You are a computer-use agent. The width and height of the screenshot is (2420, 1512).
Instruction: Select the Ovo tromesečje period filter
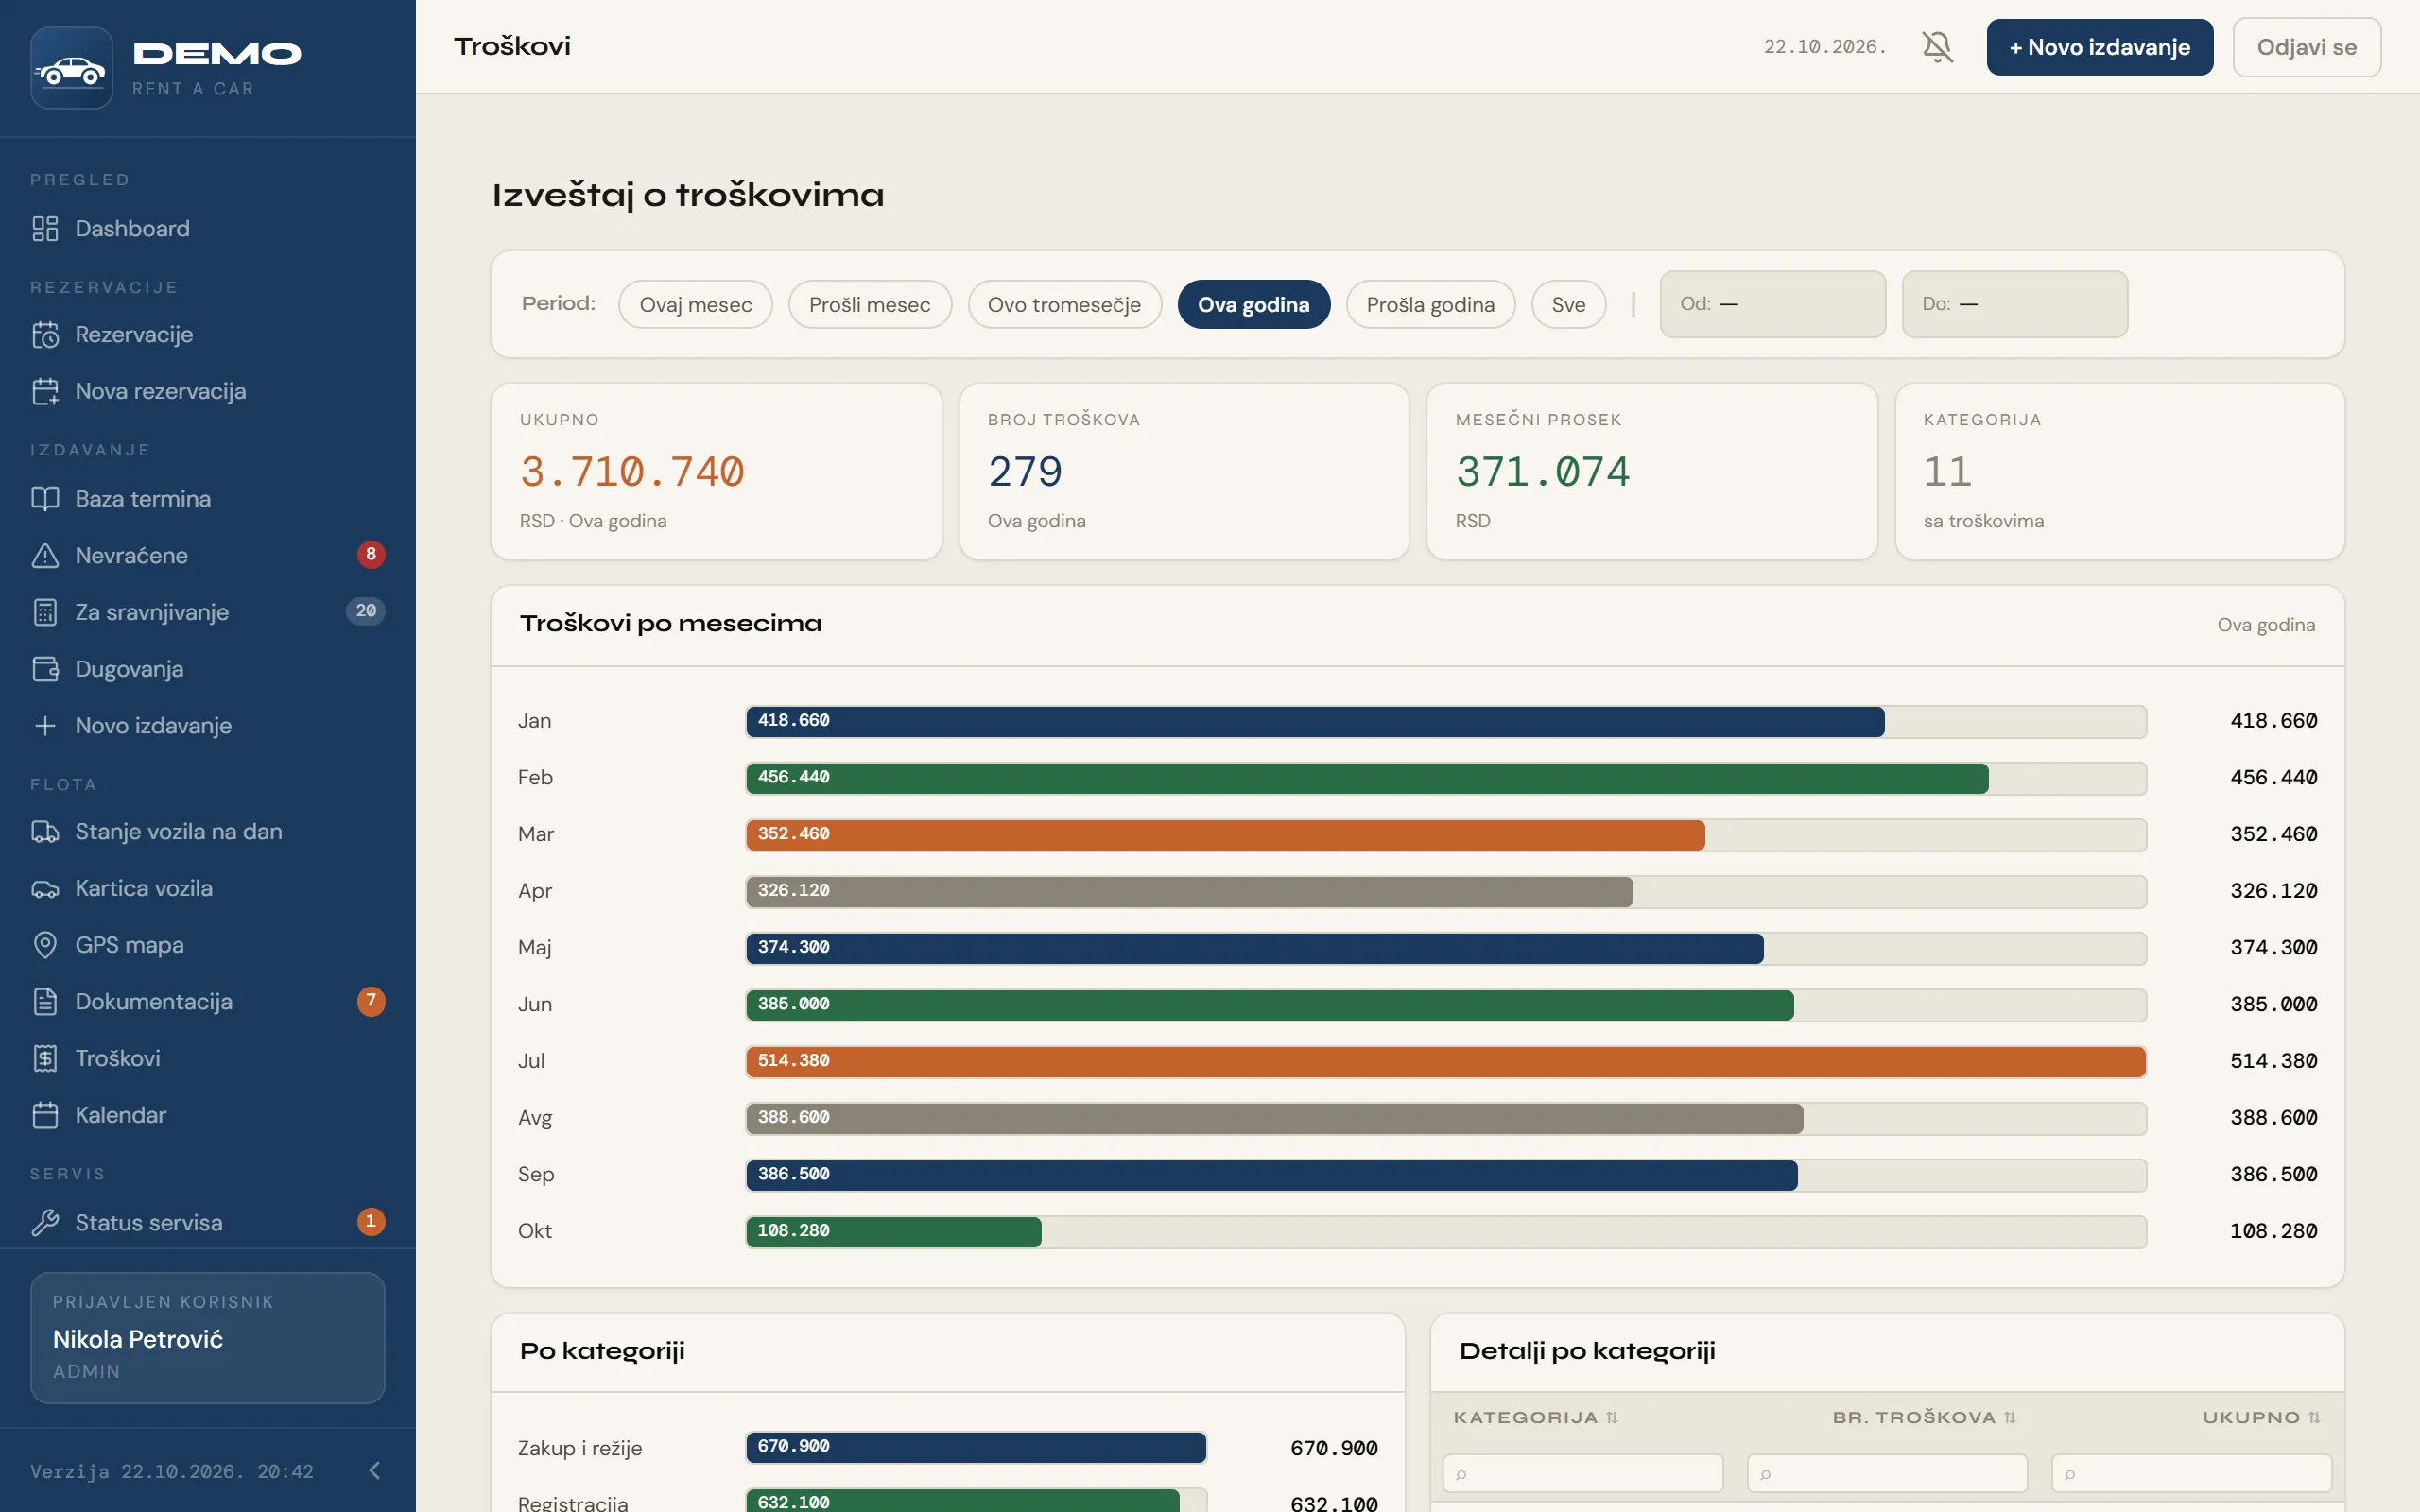tap(1064, 305)
